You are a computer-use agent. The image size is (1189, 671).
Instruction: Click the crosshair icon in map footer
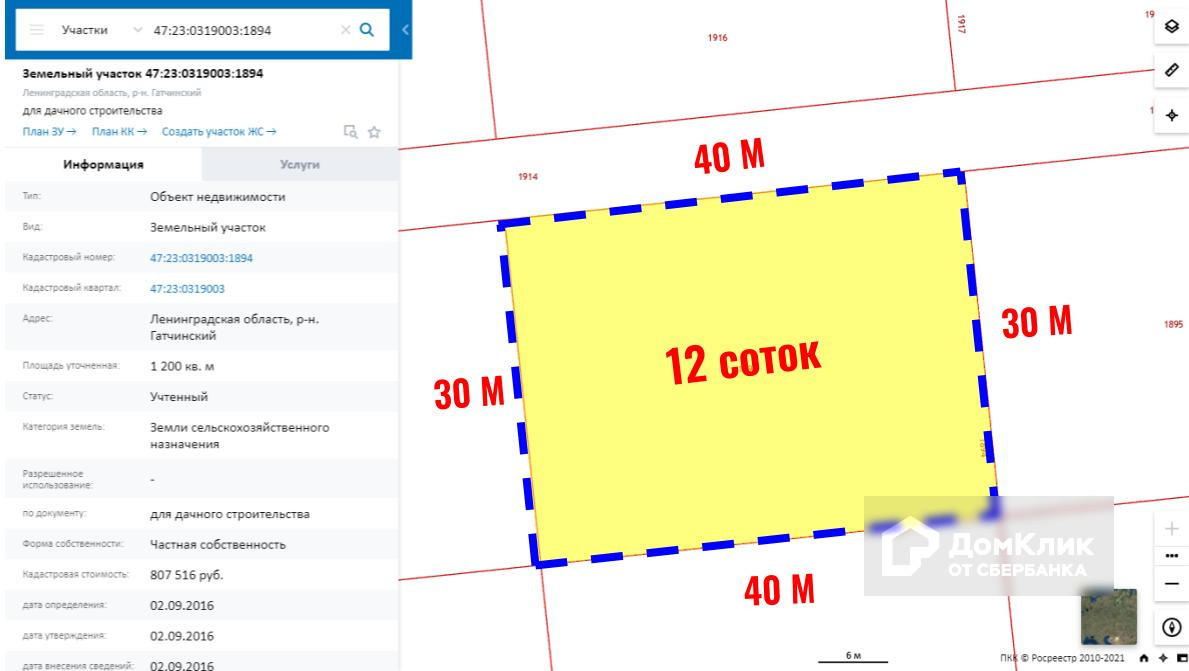point(1163,658)
